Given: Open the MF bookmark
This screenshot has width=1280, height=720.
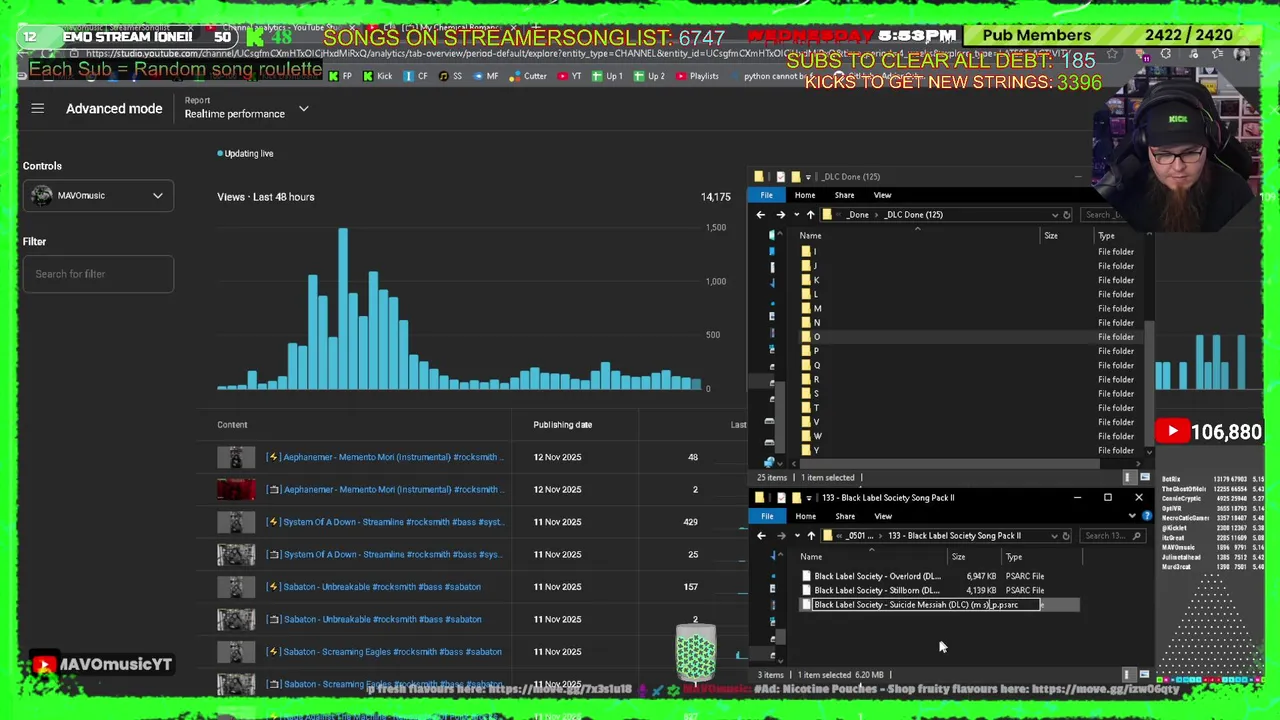Looking at the screenshot, I should point(485,76).
